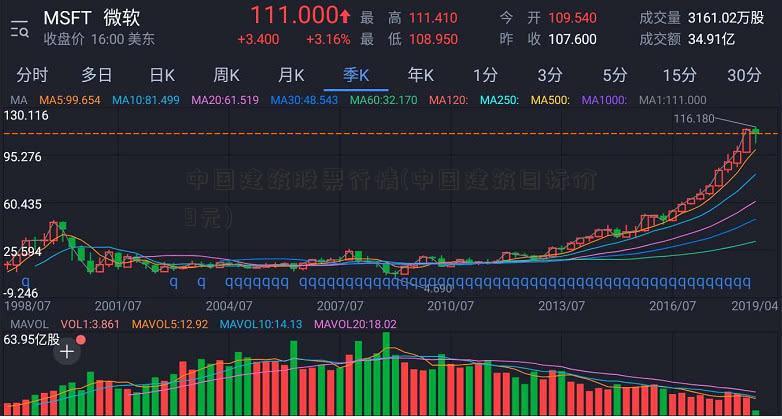The height and width of the screenshot is (419, 782).
Task: Toggle the MA60 indicator label
Action: pos(366,100)
